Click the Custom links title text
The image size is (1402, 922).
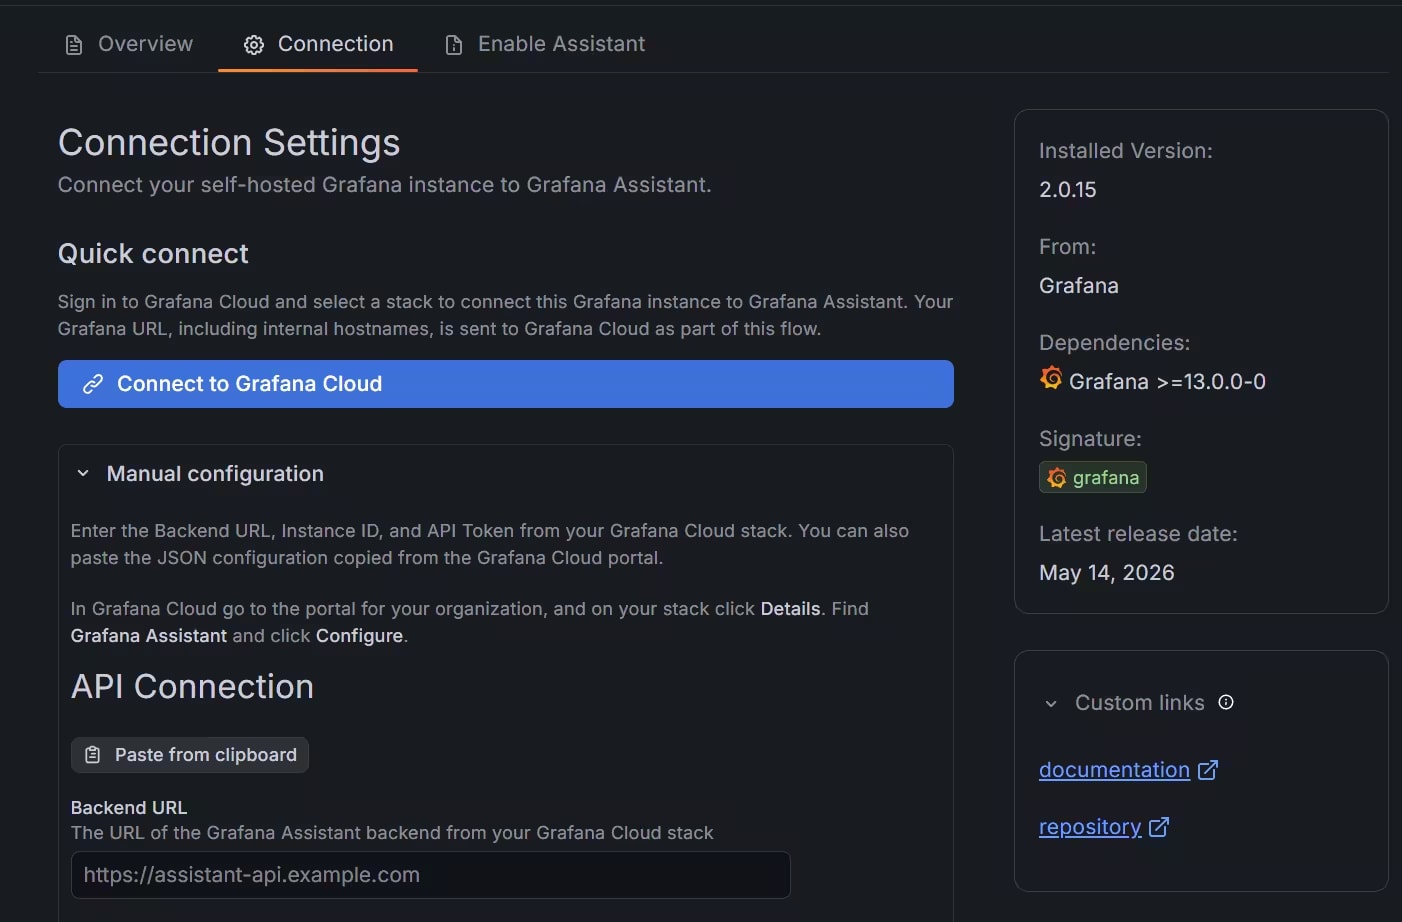(1140, 703)
